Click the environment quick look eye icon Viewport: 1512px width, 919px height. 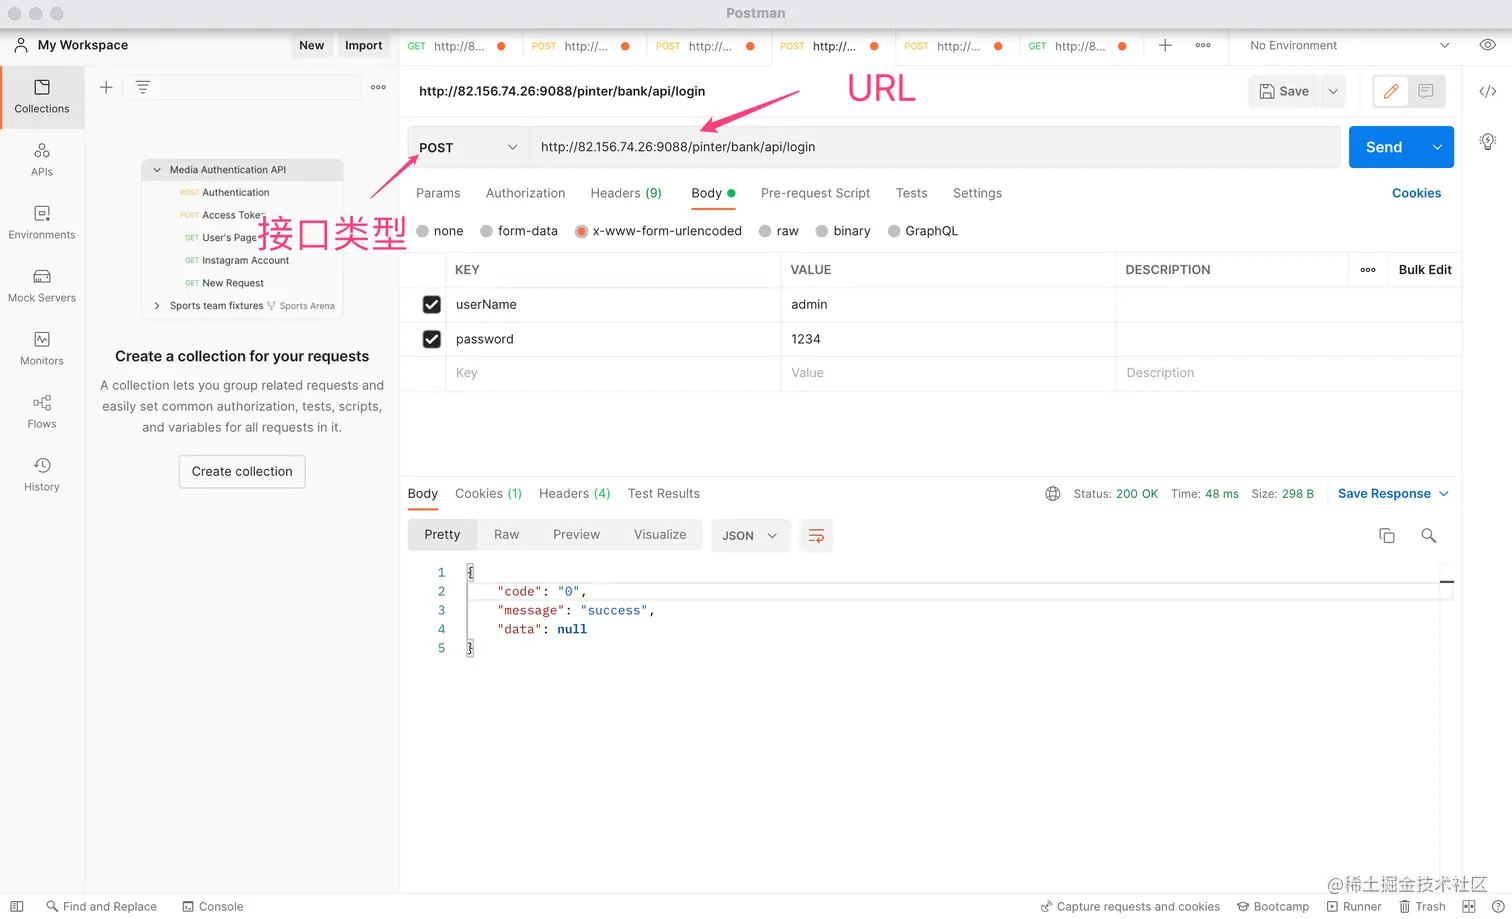tap(1488, 45)
